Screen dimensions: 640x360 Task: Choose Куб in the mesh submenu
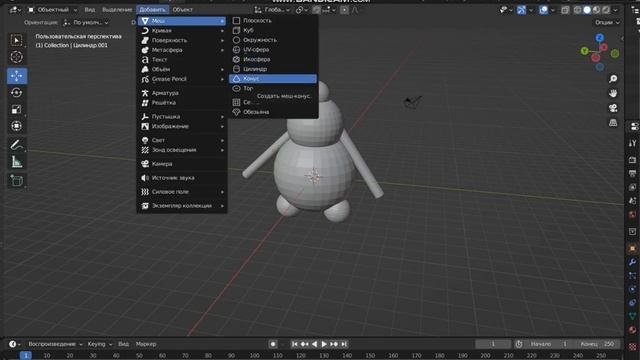pos(273,30)
